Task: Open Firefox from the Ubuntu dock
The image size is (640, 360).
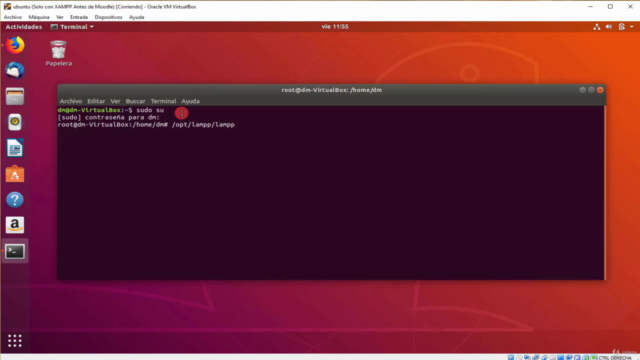Action: click(x=15, y=45)
